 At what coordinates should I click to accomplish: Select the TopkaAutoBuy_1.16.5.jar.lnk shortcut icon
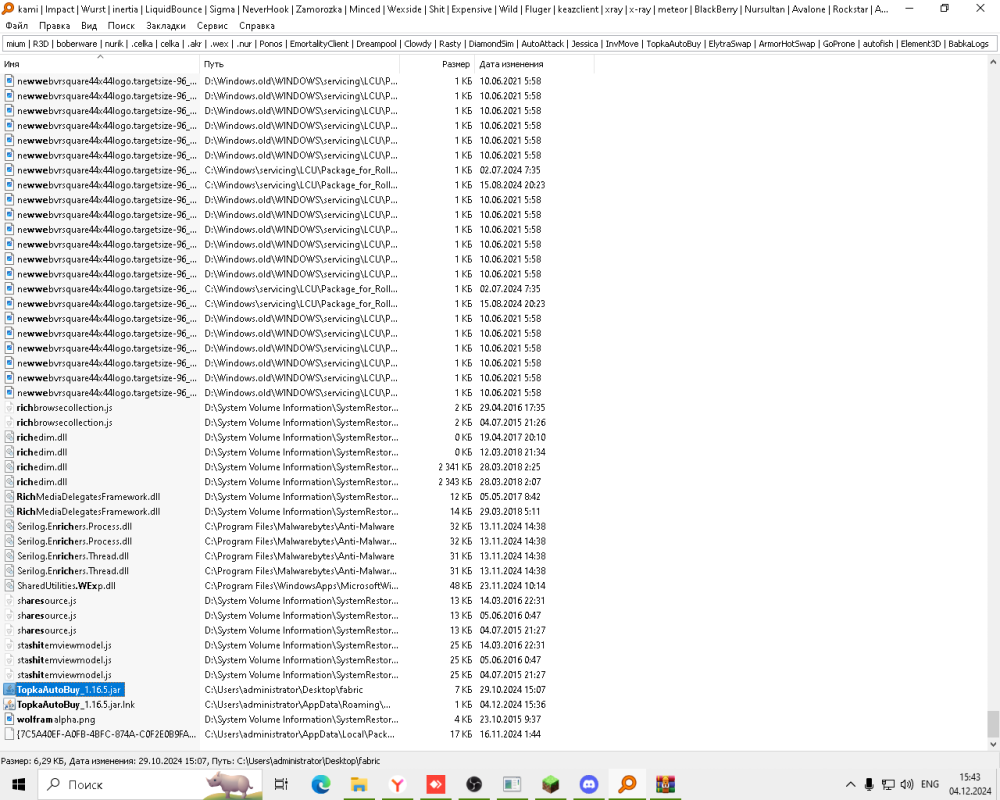(9, 704)
